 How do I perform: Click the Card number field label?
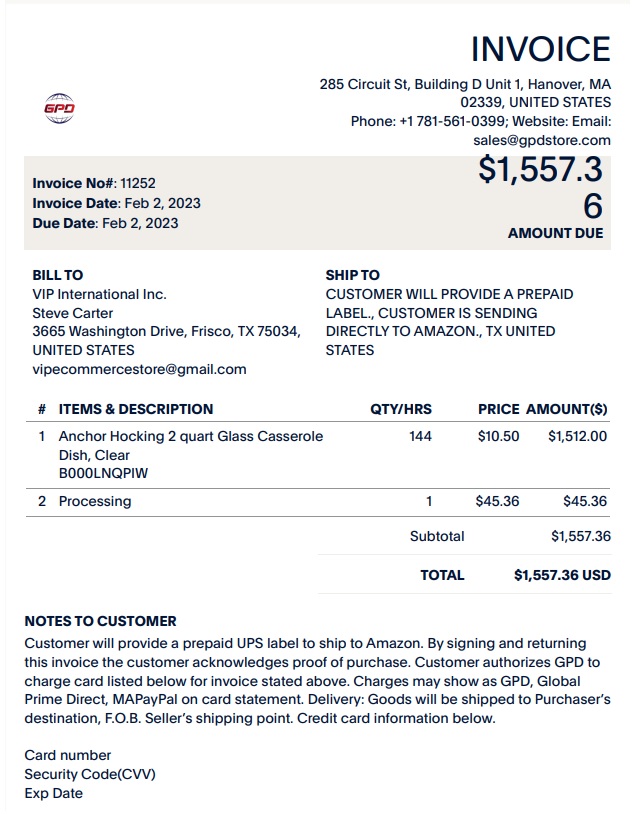coord(68,755)
